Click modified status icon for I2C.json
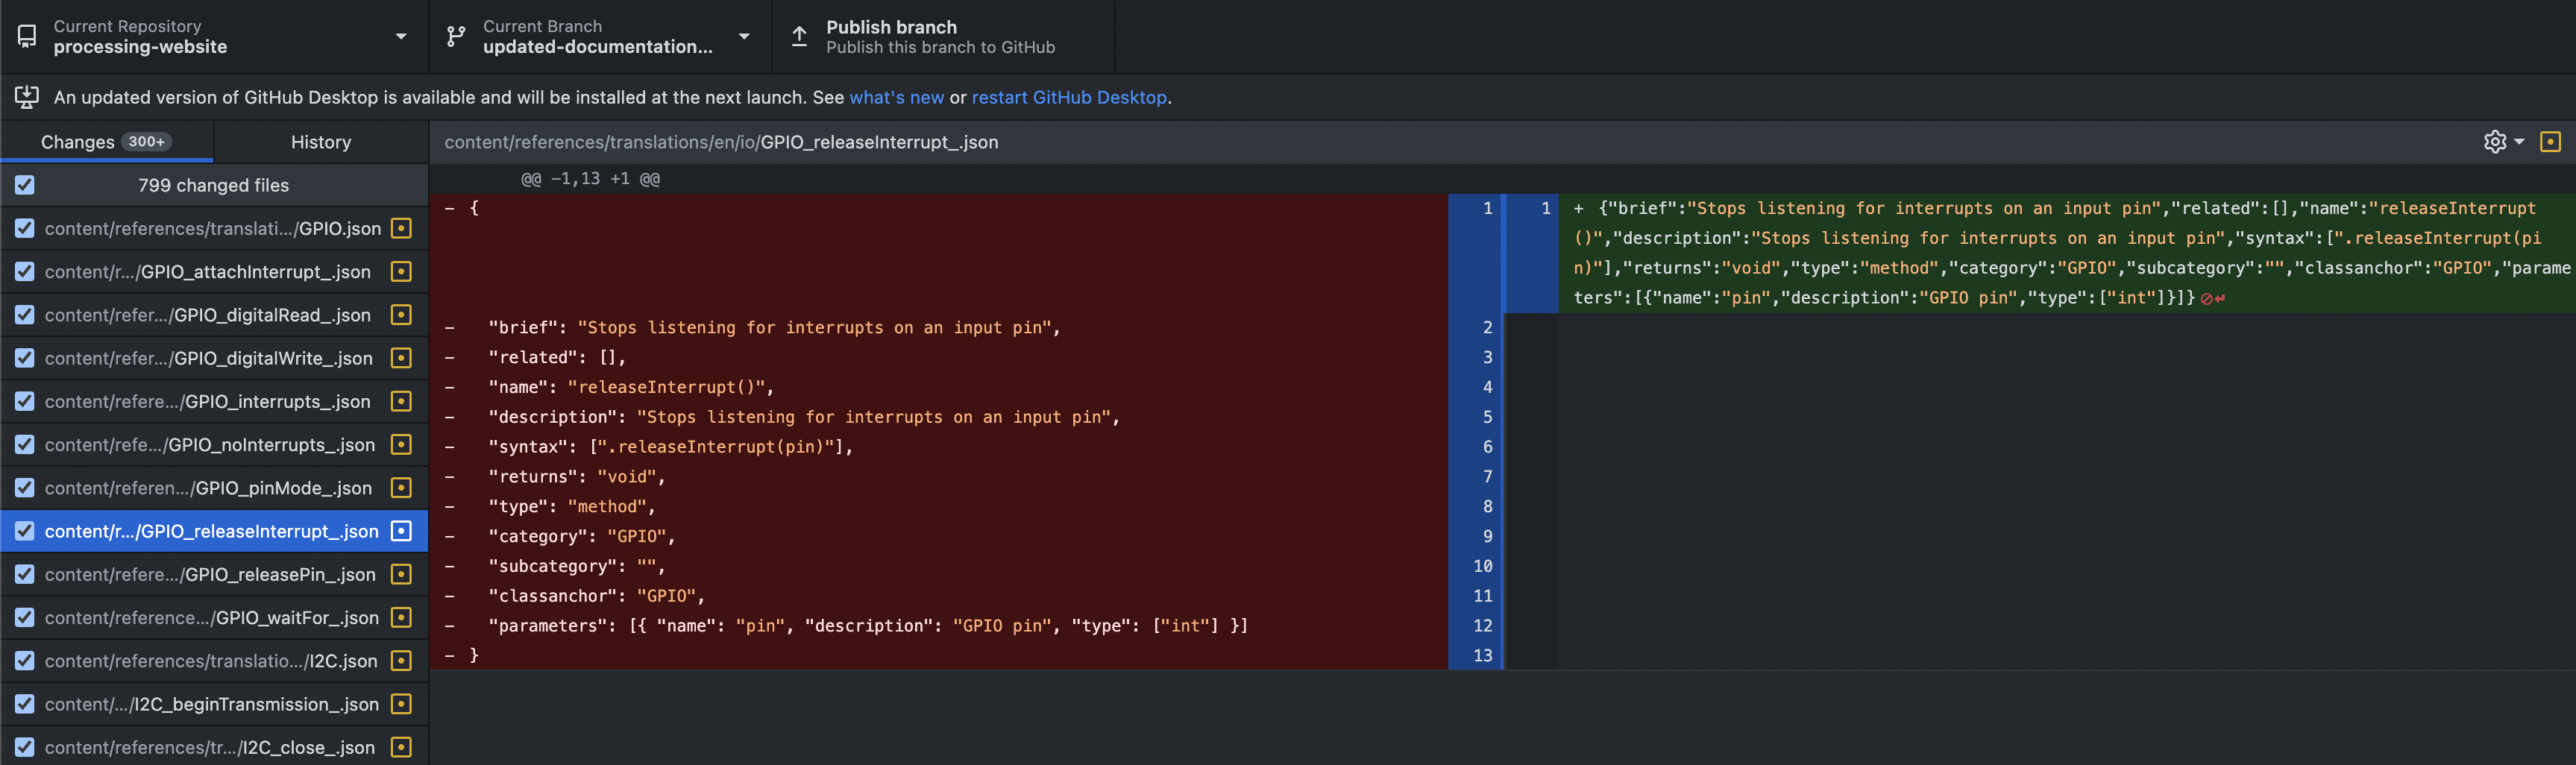The image size is (2576, 765). point(401,660)
